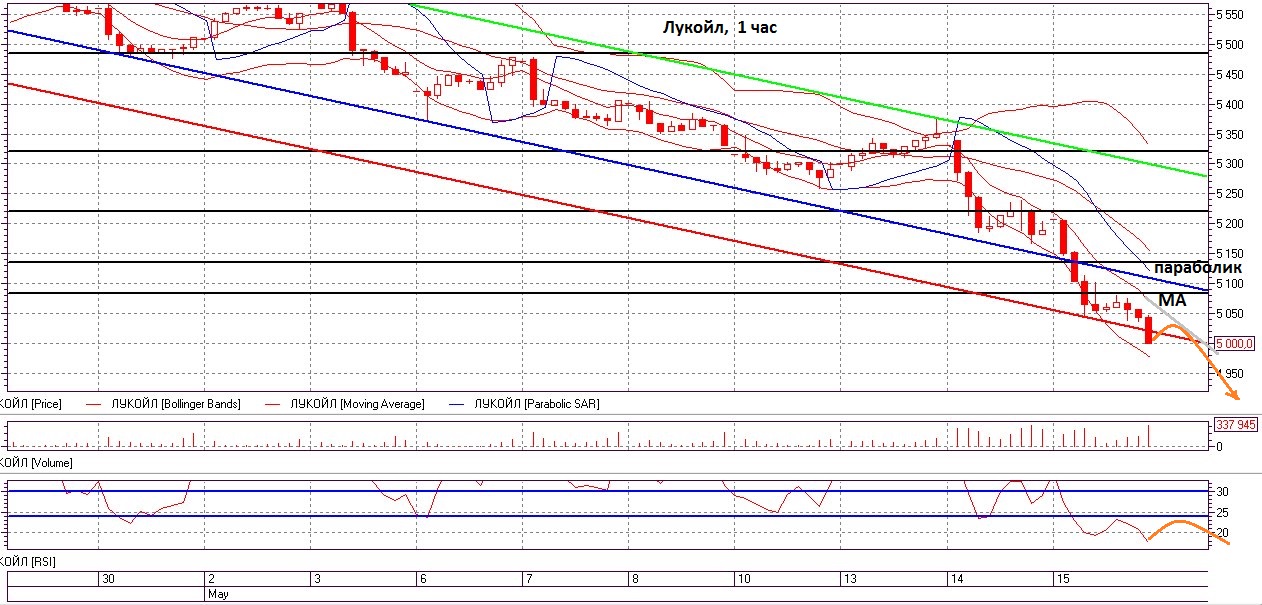This screenshot has width=1262, height=605.
Task: Click the 5 100 price axis label
Action: (1228, 283)
